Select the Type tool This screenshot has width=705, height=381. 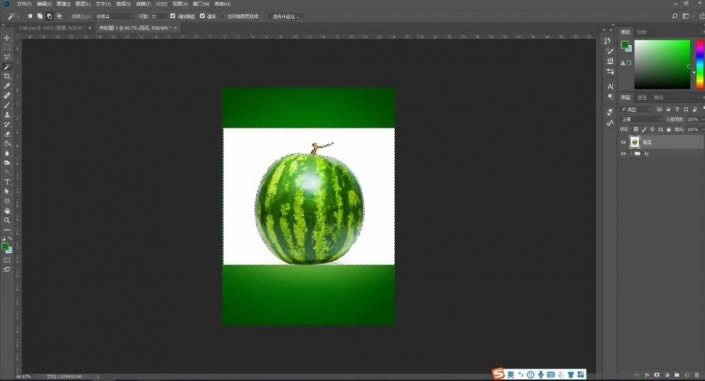tap(7, 182)
